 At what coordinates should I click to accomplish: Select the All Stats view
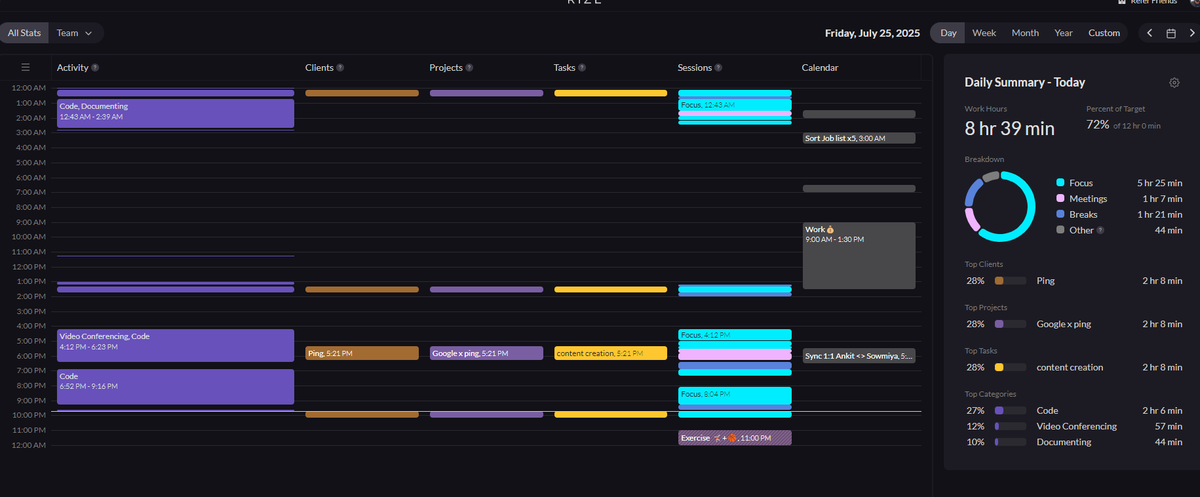tap(24, 33)
